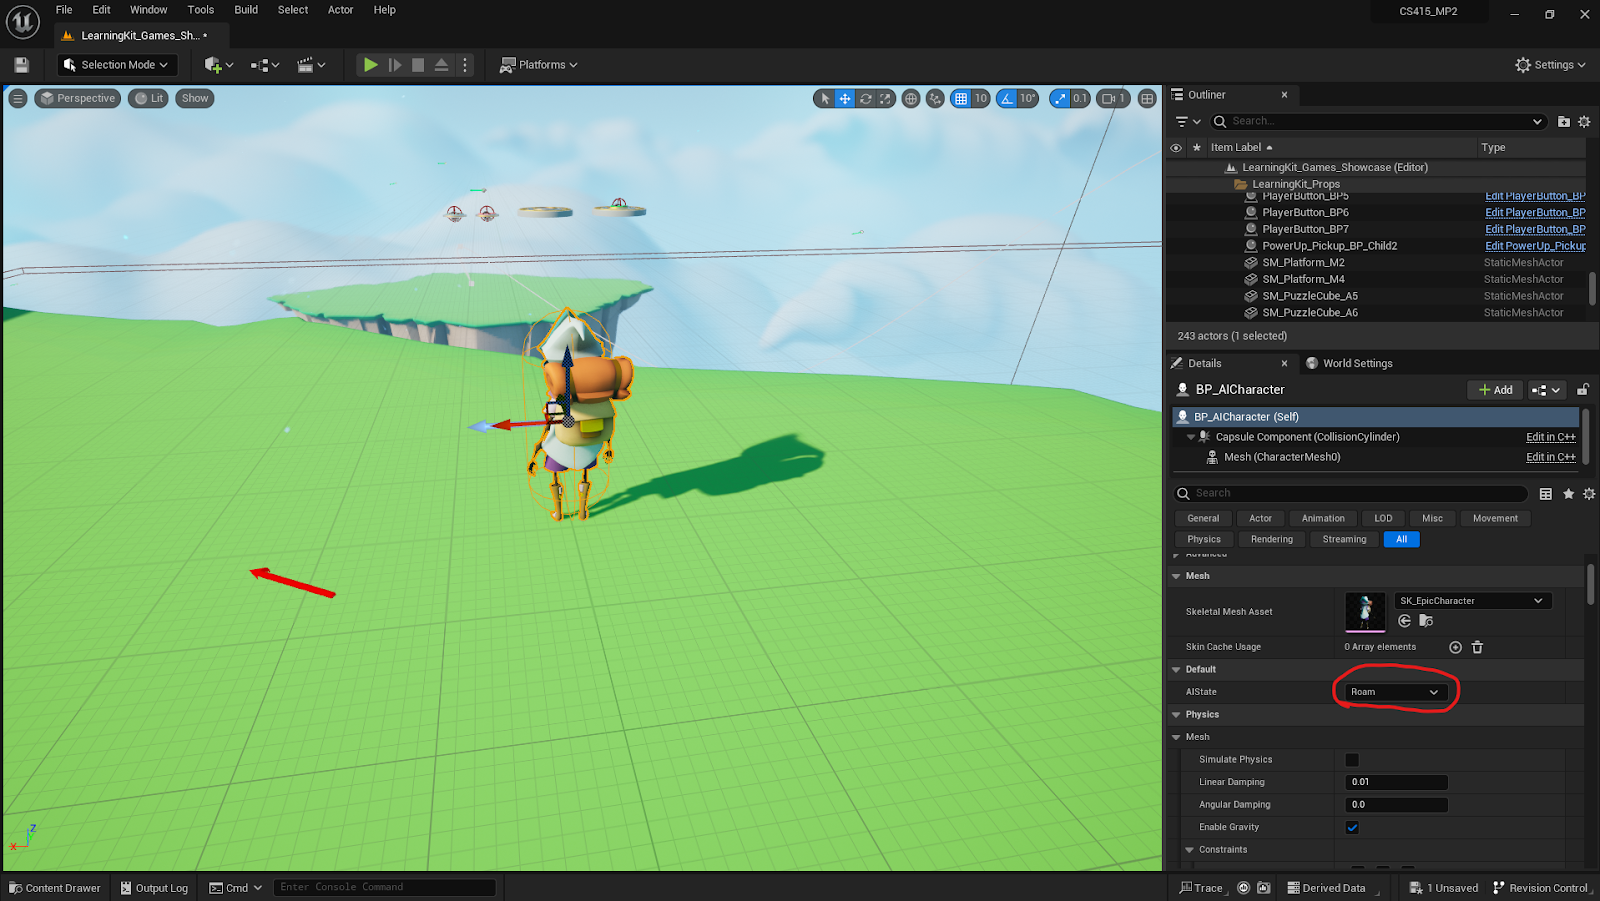Maximize or restore viewport layout
The image size is (1600, 901).
pyautogui.click(x=1147, y=98)
